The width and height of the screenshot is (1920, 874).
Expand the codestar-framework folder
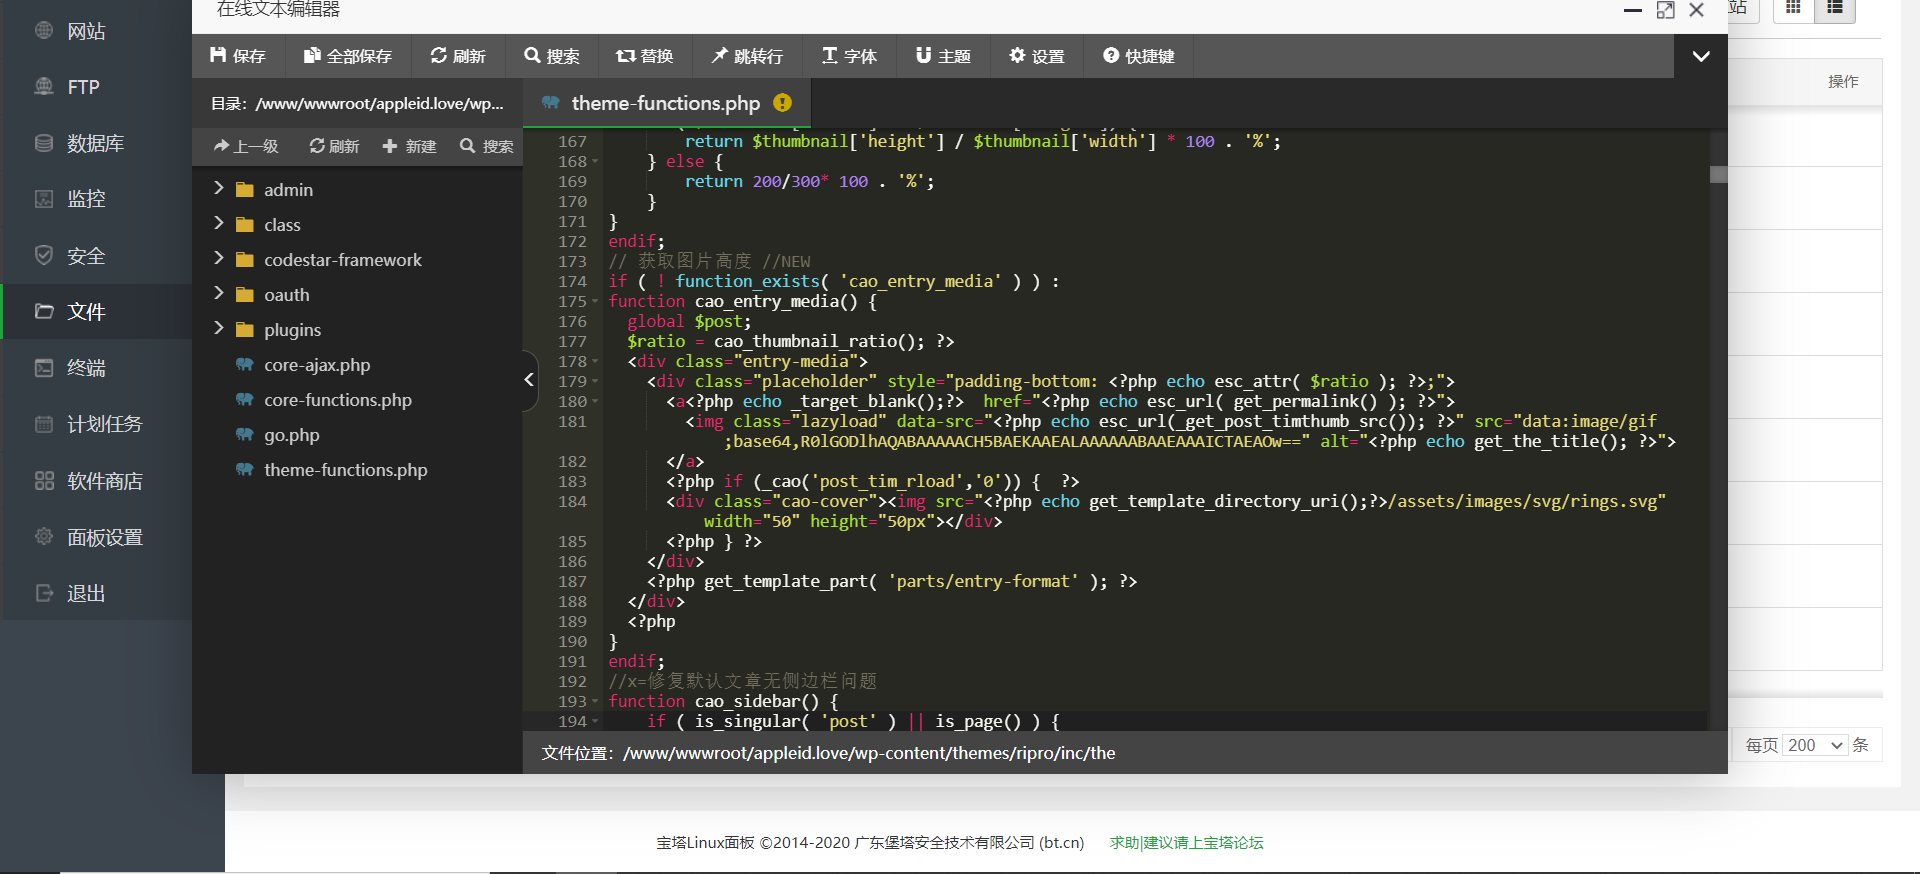coord(219,259)
